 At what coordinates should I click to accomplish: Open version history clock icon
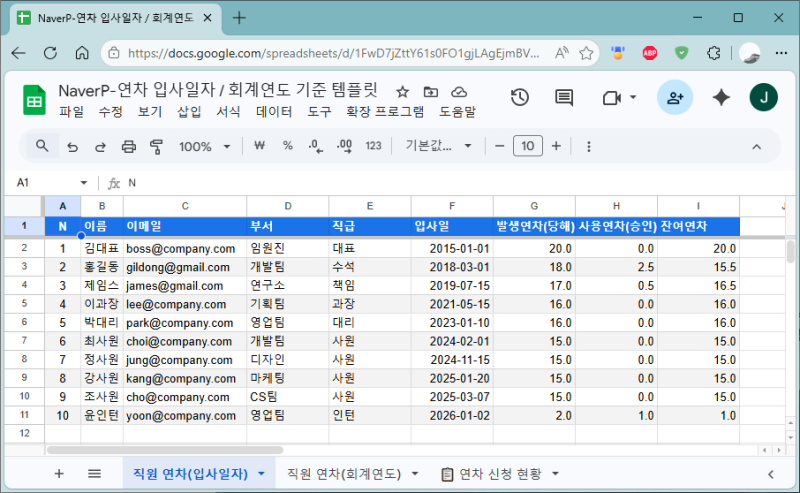tap(520, 97)
